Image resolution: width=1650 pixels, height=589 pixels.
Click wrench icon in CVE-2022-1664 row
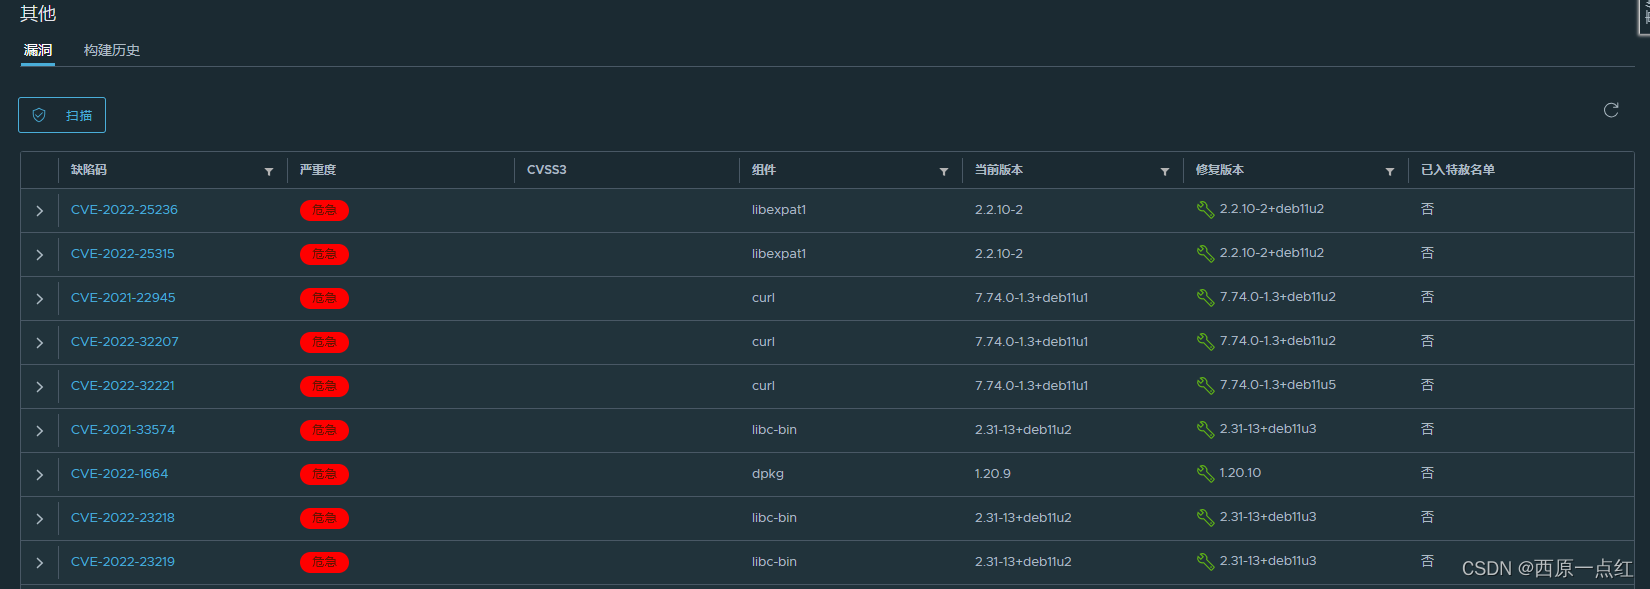[1205, 474]
